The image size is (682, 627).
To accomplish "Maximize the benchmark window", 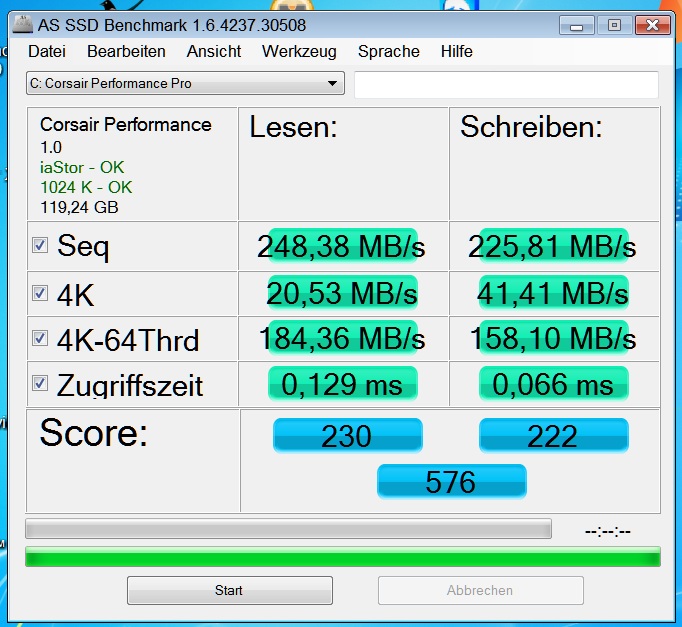I will tap(614, 26).
